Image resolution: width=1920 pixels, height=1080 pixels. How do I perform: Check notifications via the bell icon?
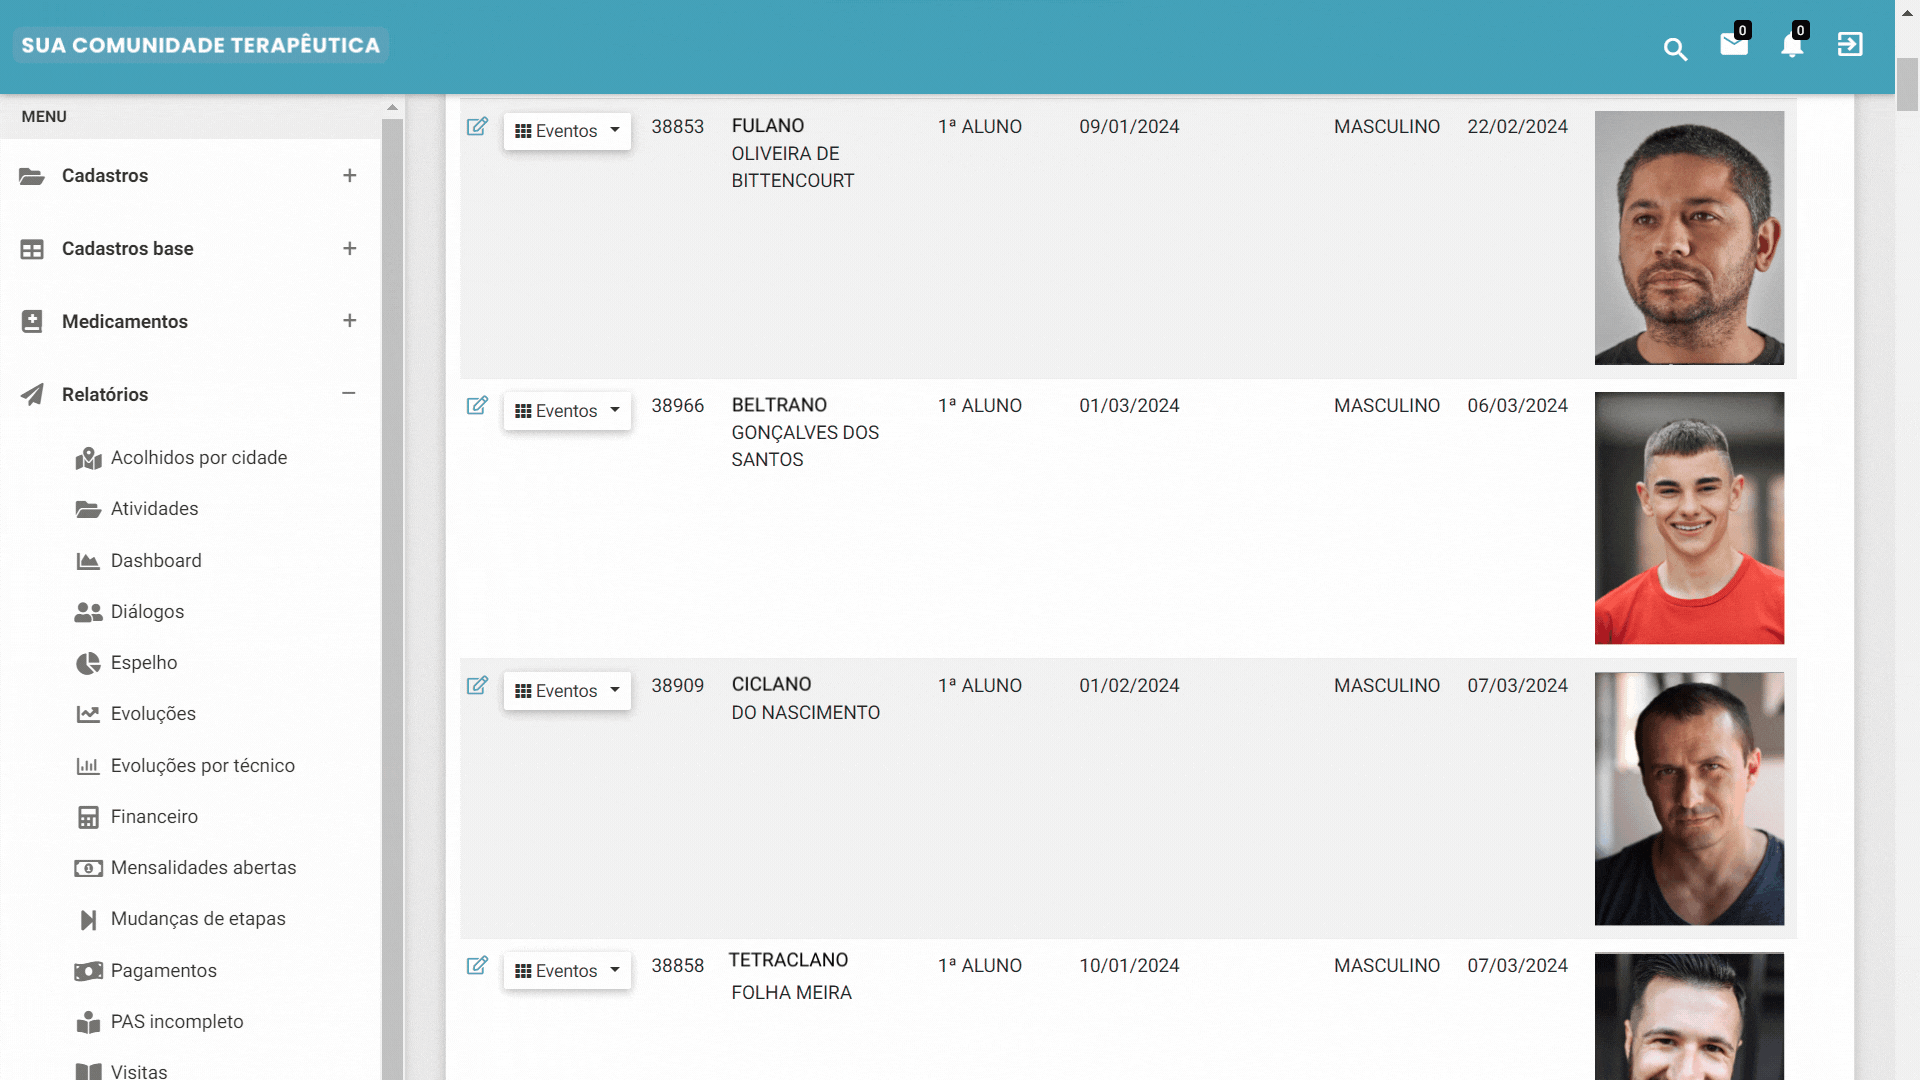1792,47
